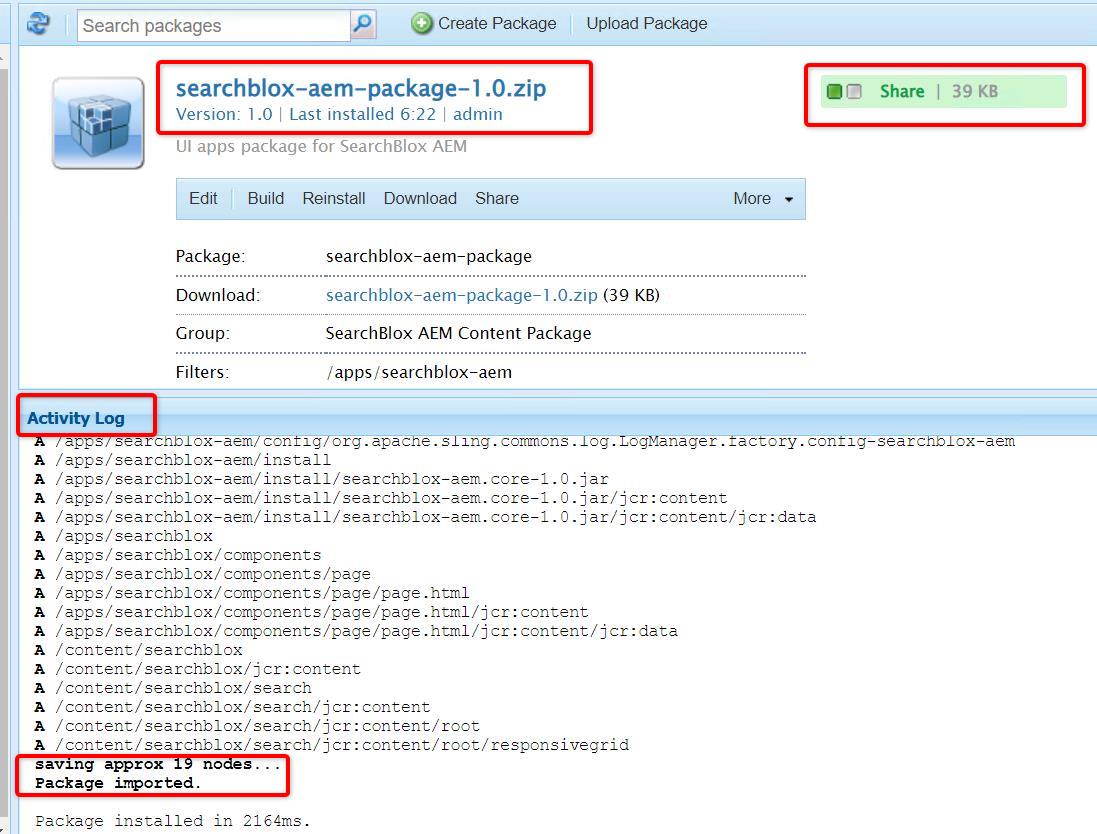Click Reinstall in package toolbar
This screenshot has height=834, width=1097.
[x=334, y=199]
